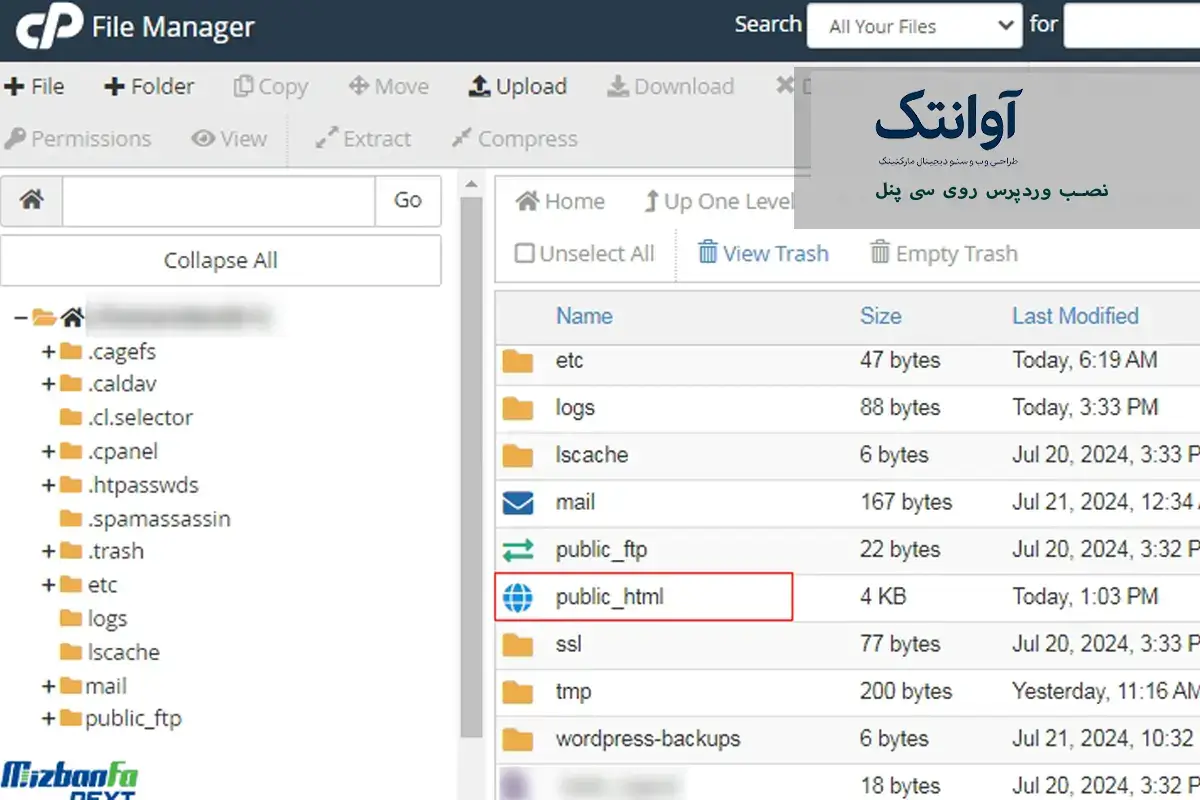Create a new folder with + Folder
Viewport: 1200px width, 800px height.
(149, 87)
